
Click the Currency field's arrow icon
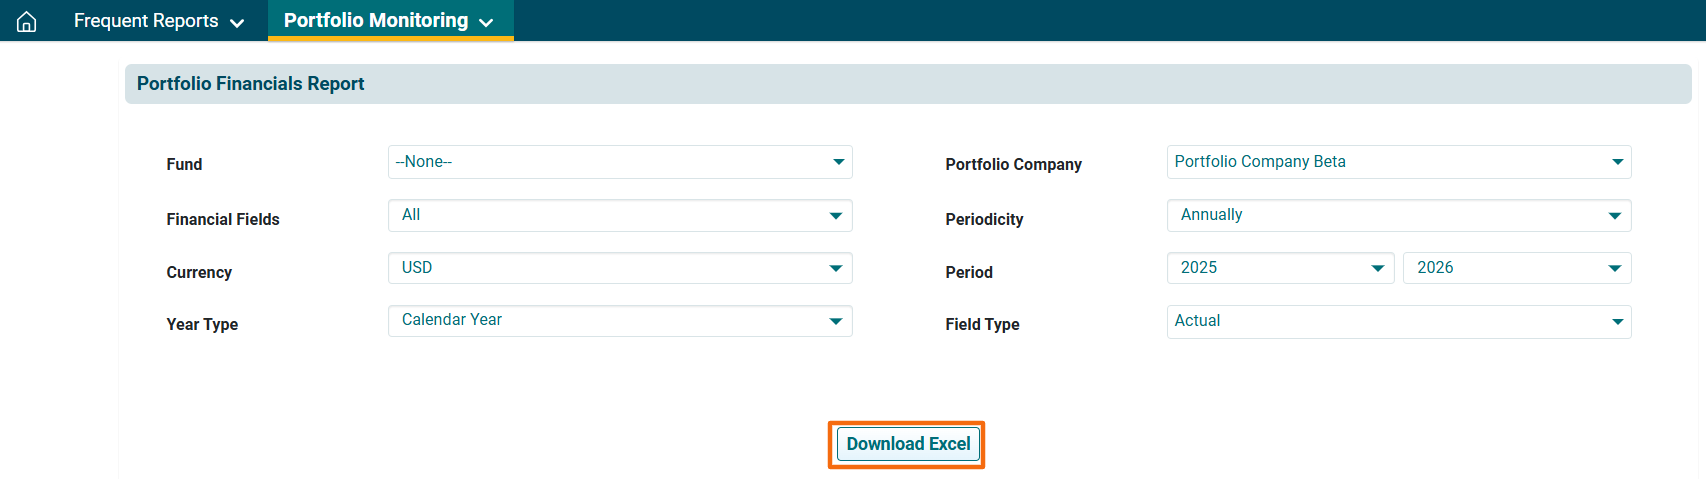coord(835,268)
